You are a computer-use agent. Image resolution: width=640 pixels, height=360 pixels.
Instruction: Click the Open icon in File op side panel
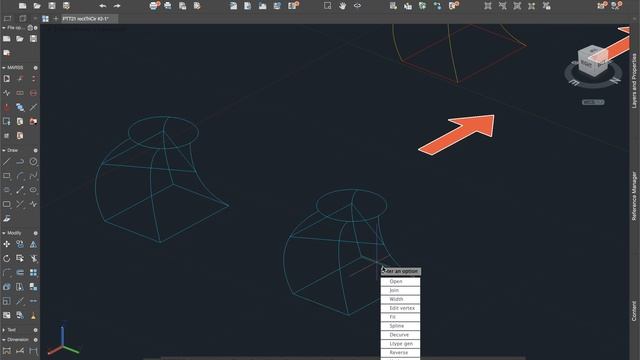pos(20,39)
